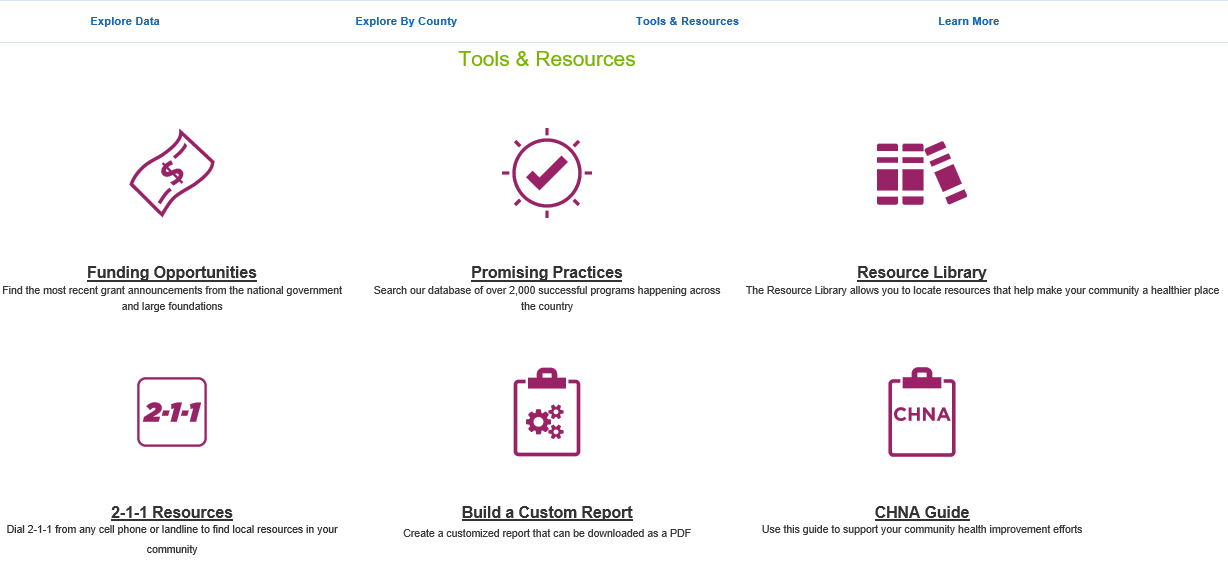This screenshot has width=1228, height=561.
Task: Go to Build a Custom Report link
Action: click(x=547, y=512)
